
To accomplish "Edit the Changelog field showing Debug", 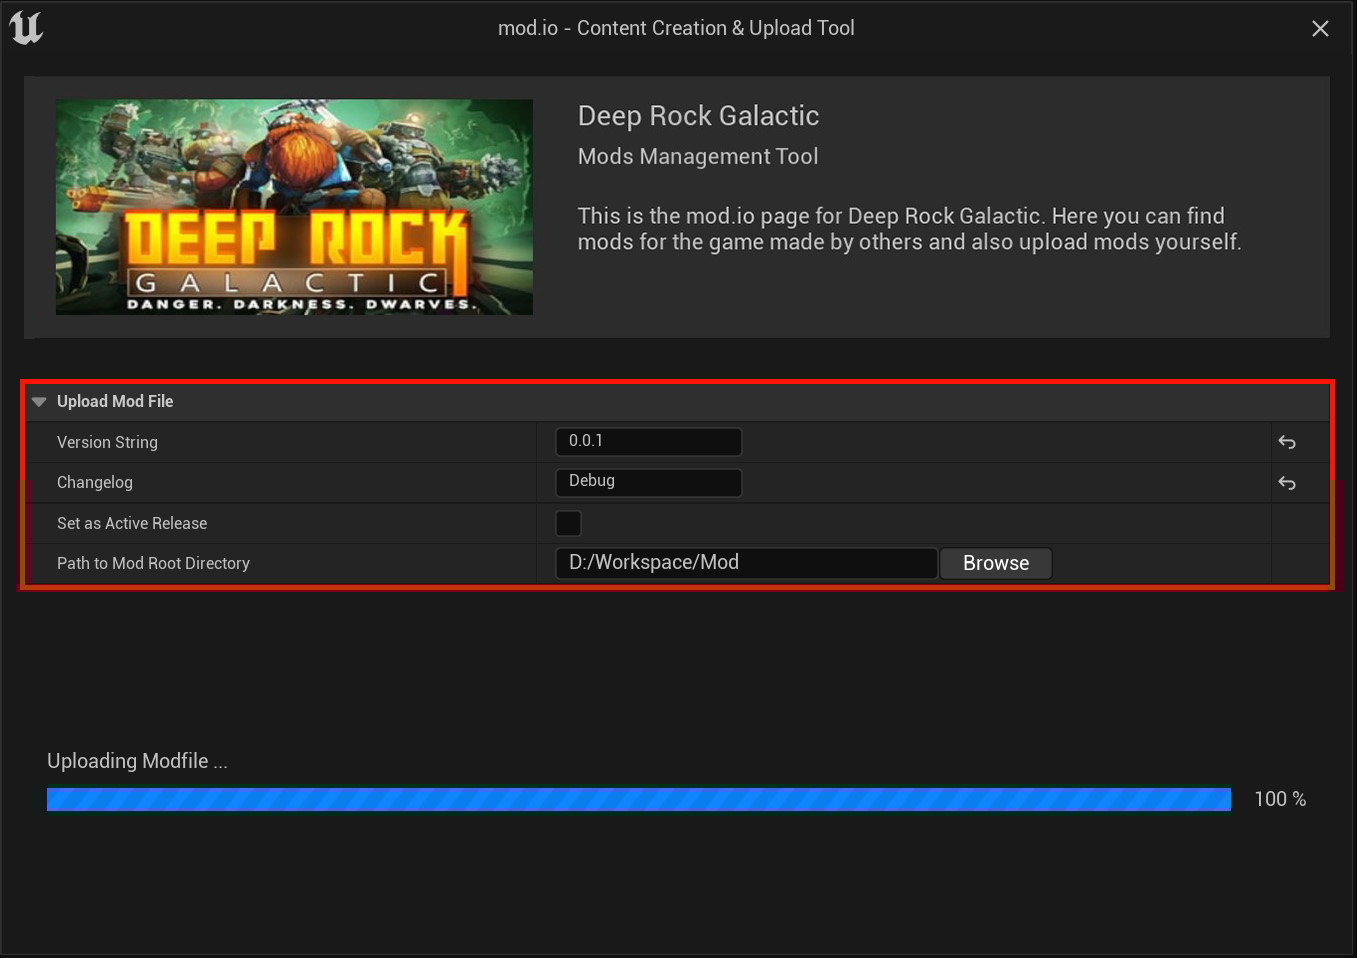I will [648, 482].
